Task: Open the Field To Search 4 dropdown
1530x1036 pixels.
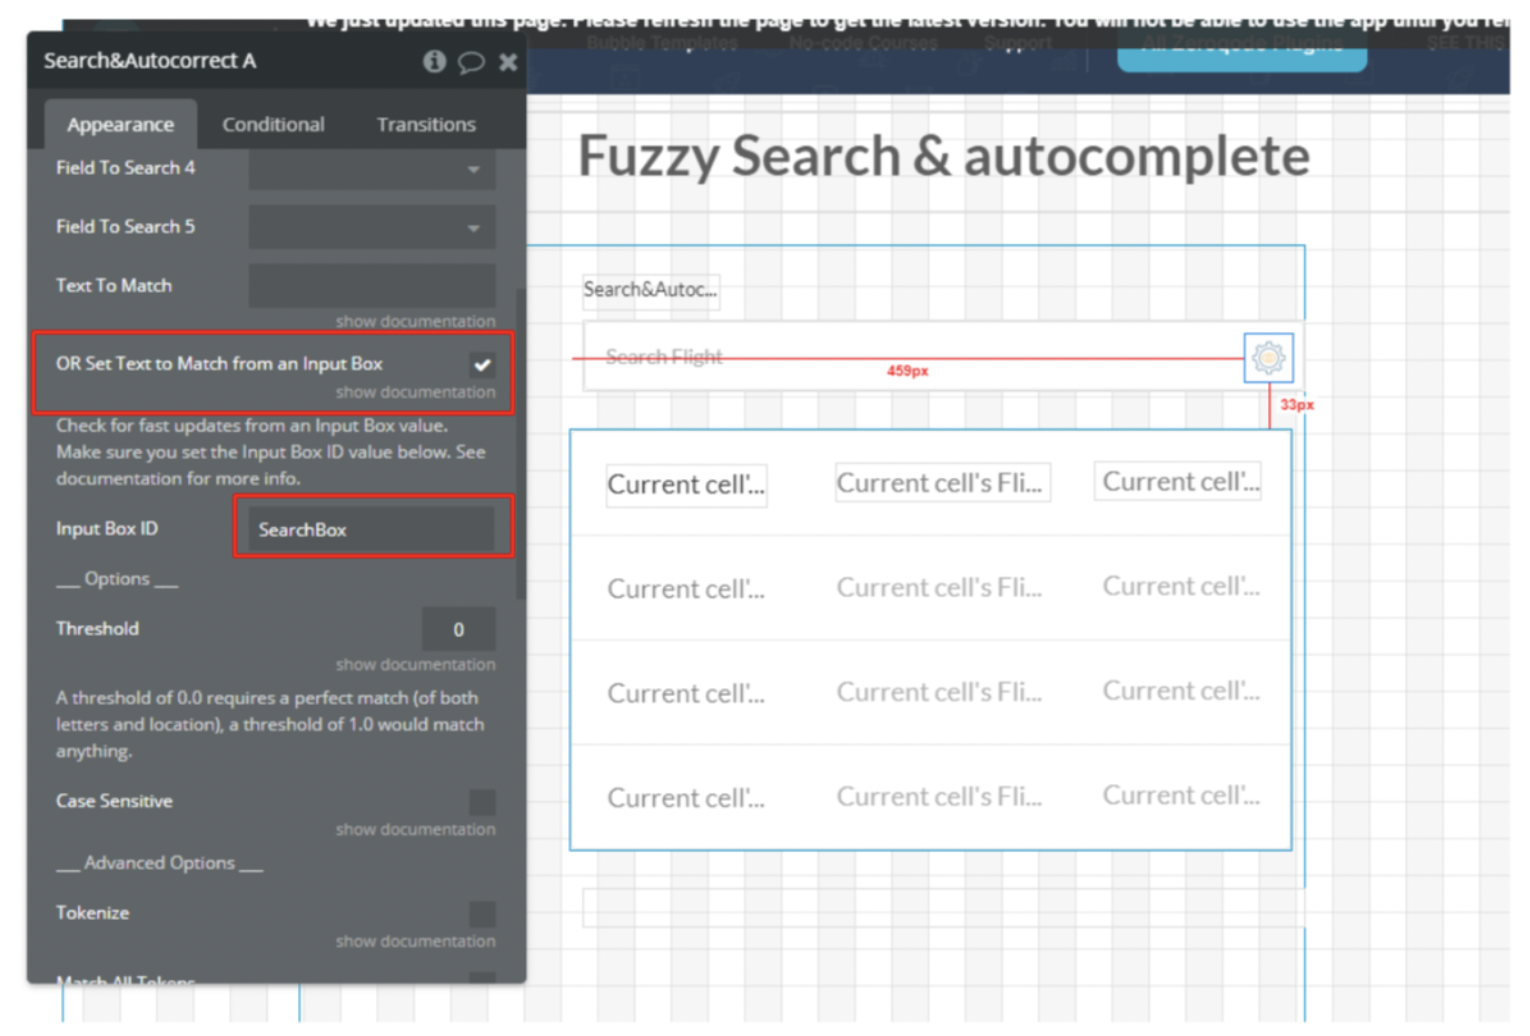Action: [x=372, y=169]
